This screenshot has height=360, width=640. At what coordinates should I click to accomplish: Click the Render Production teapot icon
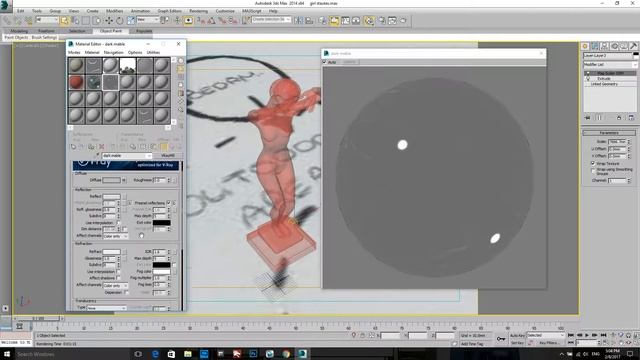click(403, 20)
